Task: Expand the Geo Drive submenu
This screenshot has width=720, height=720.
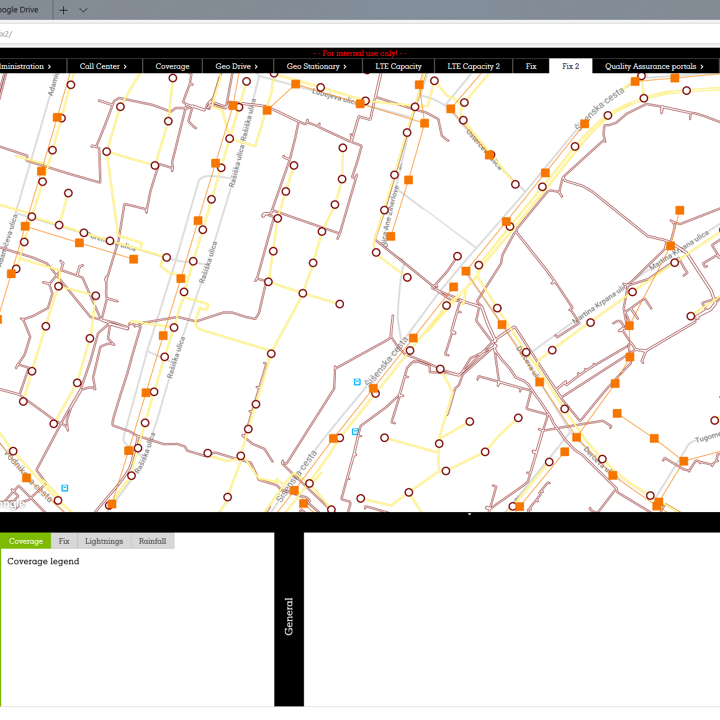Action: 236,66
